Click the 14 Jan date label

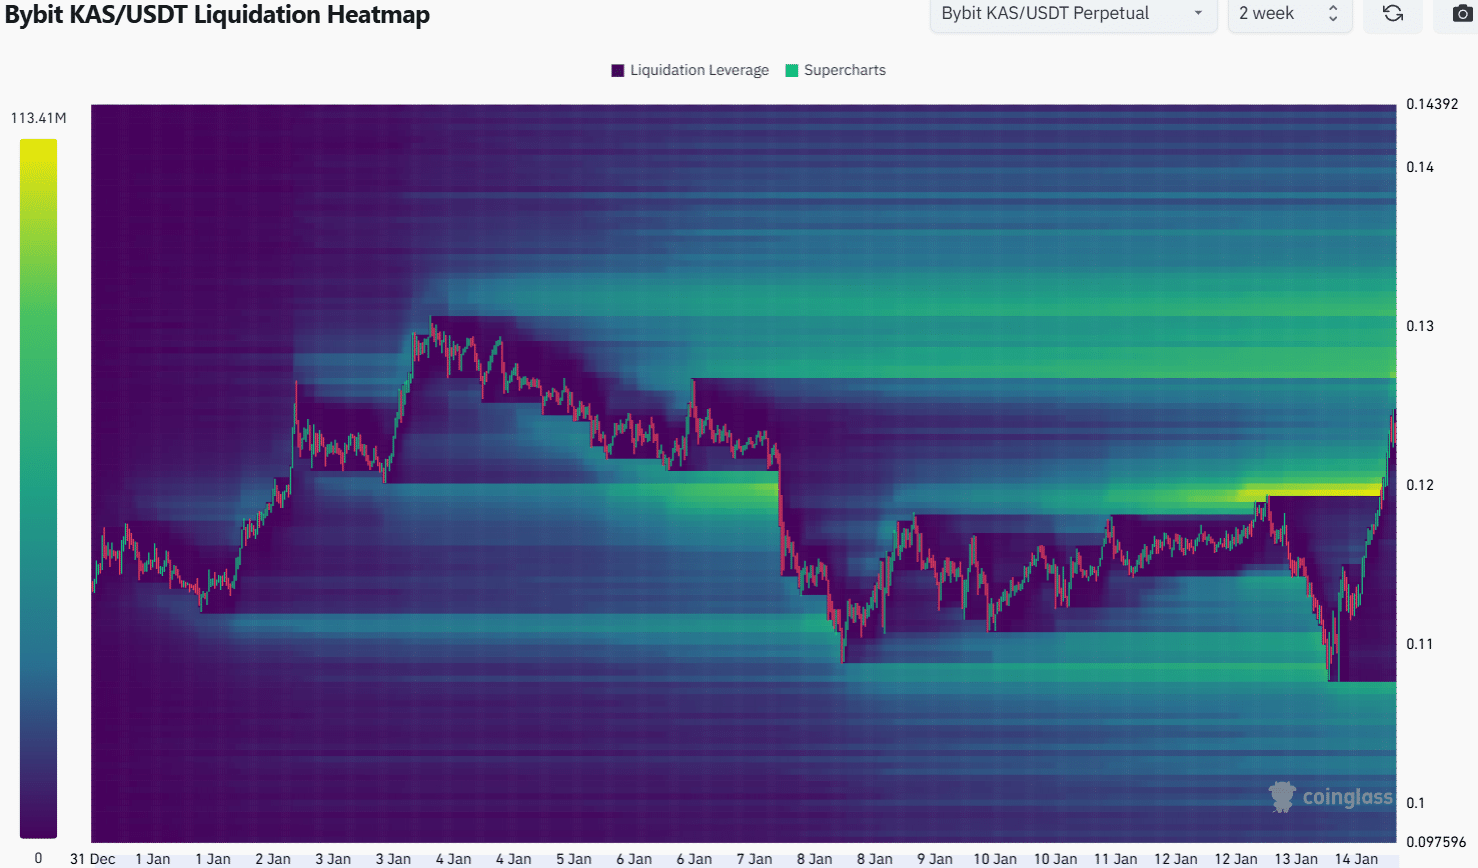tap(1356, 859)
